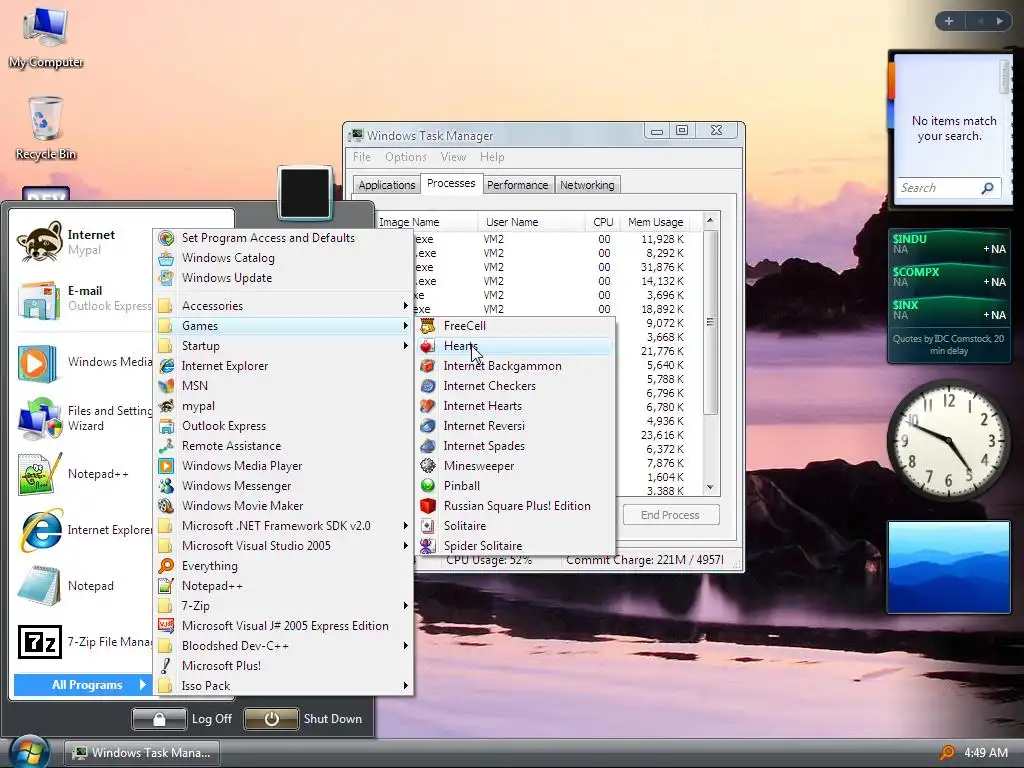1024x768 pixels.
Task: Open FreeCell game icon
Action: pos(428,325)
